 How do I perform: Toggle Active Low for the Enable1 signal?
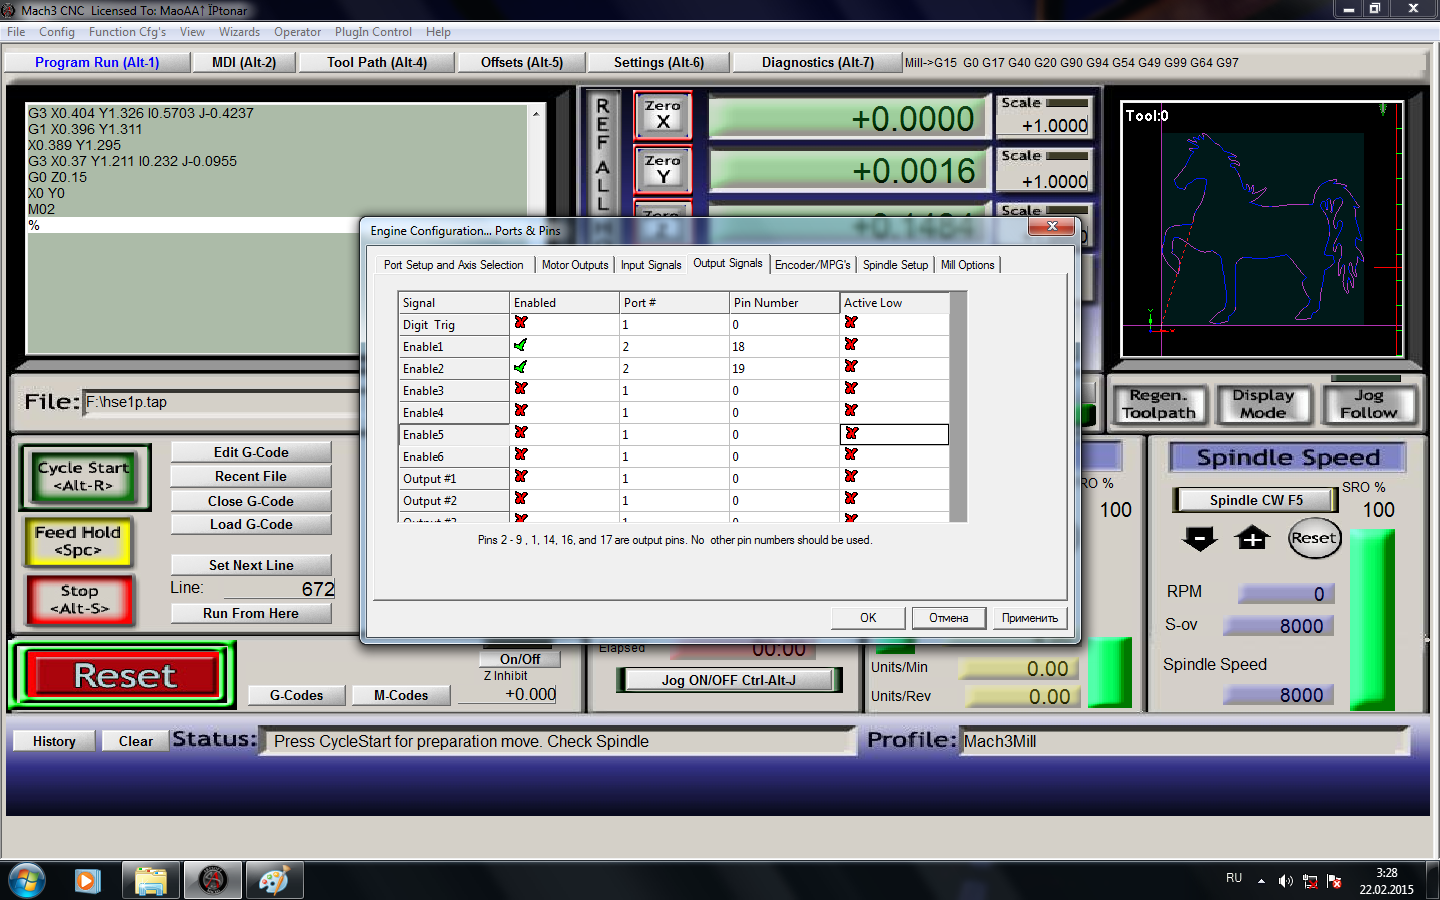pyautogui.click(x=851, y=345)
